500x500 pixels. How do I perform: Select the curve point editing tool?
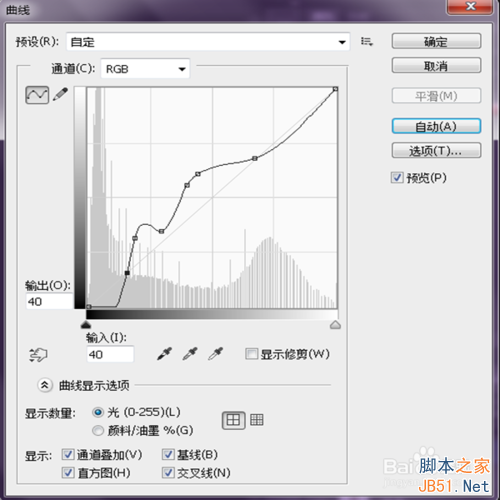pyautogui.click(x=37, y=95)
